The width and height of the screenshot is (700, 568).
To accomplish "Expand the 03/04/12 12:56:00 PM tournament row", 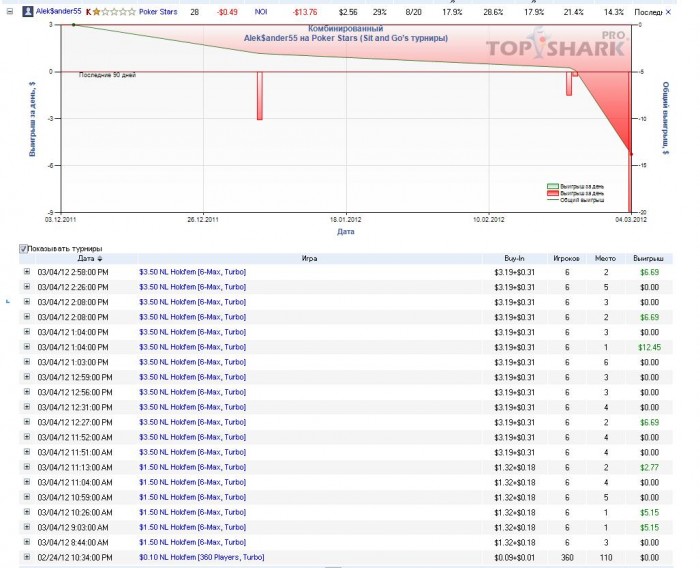I will (27, 392).
